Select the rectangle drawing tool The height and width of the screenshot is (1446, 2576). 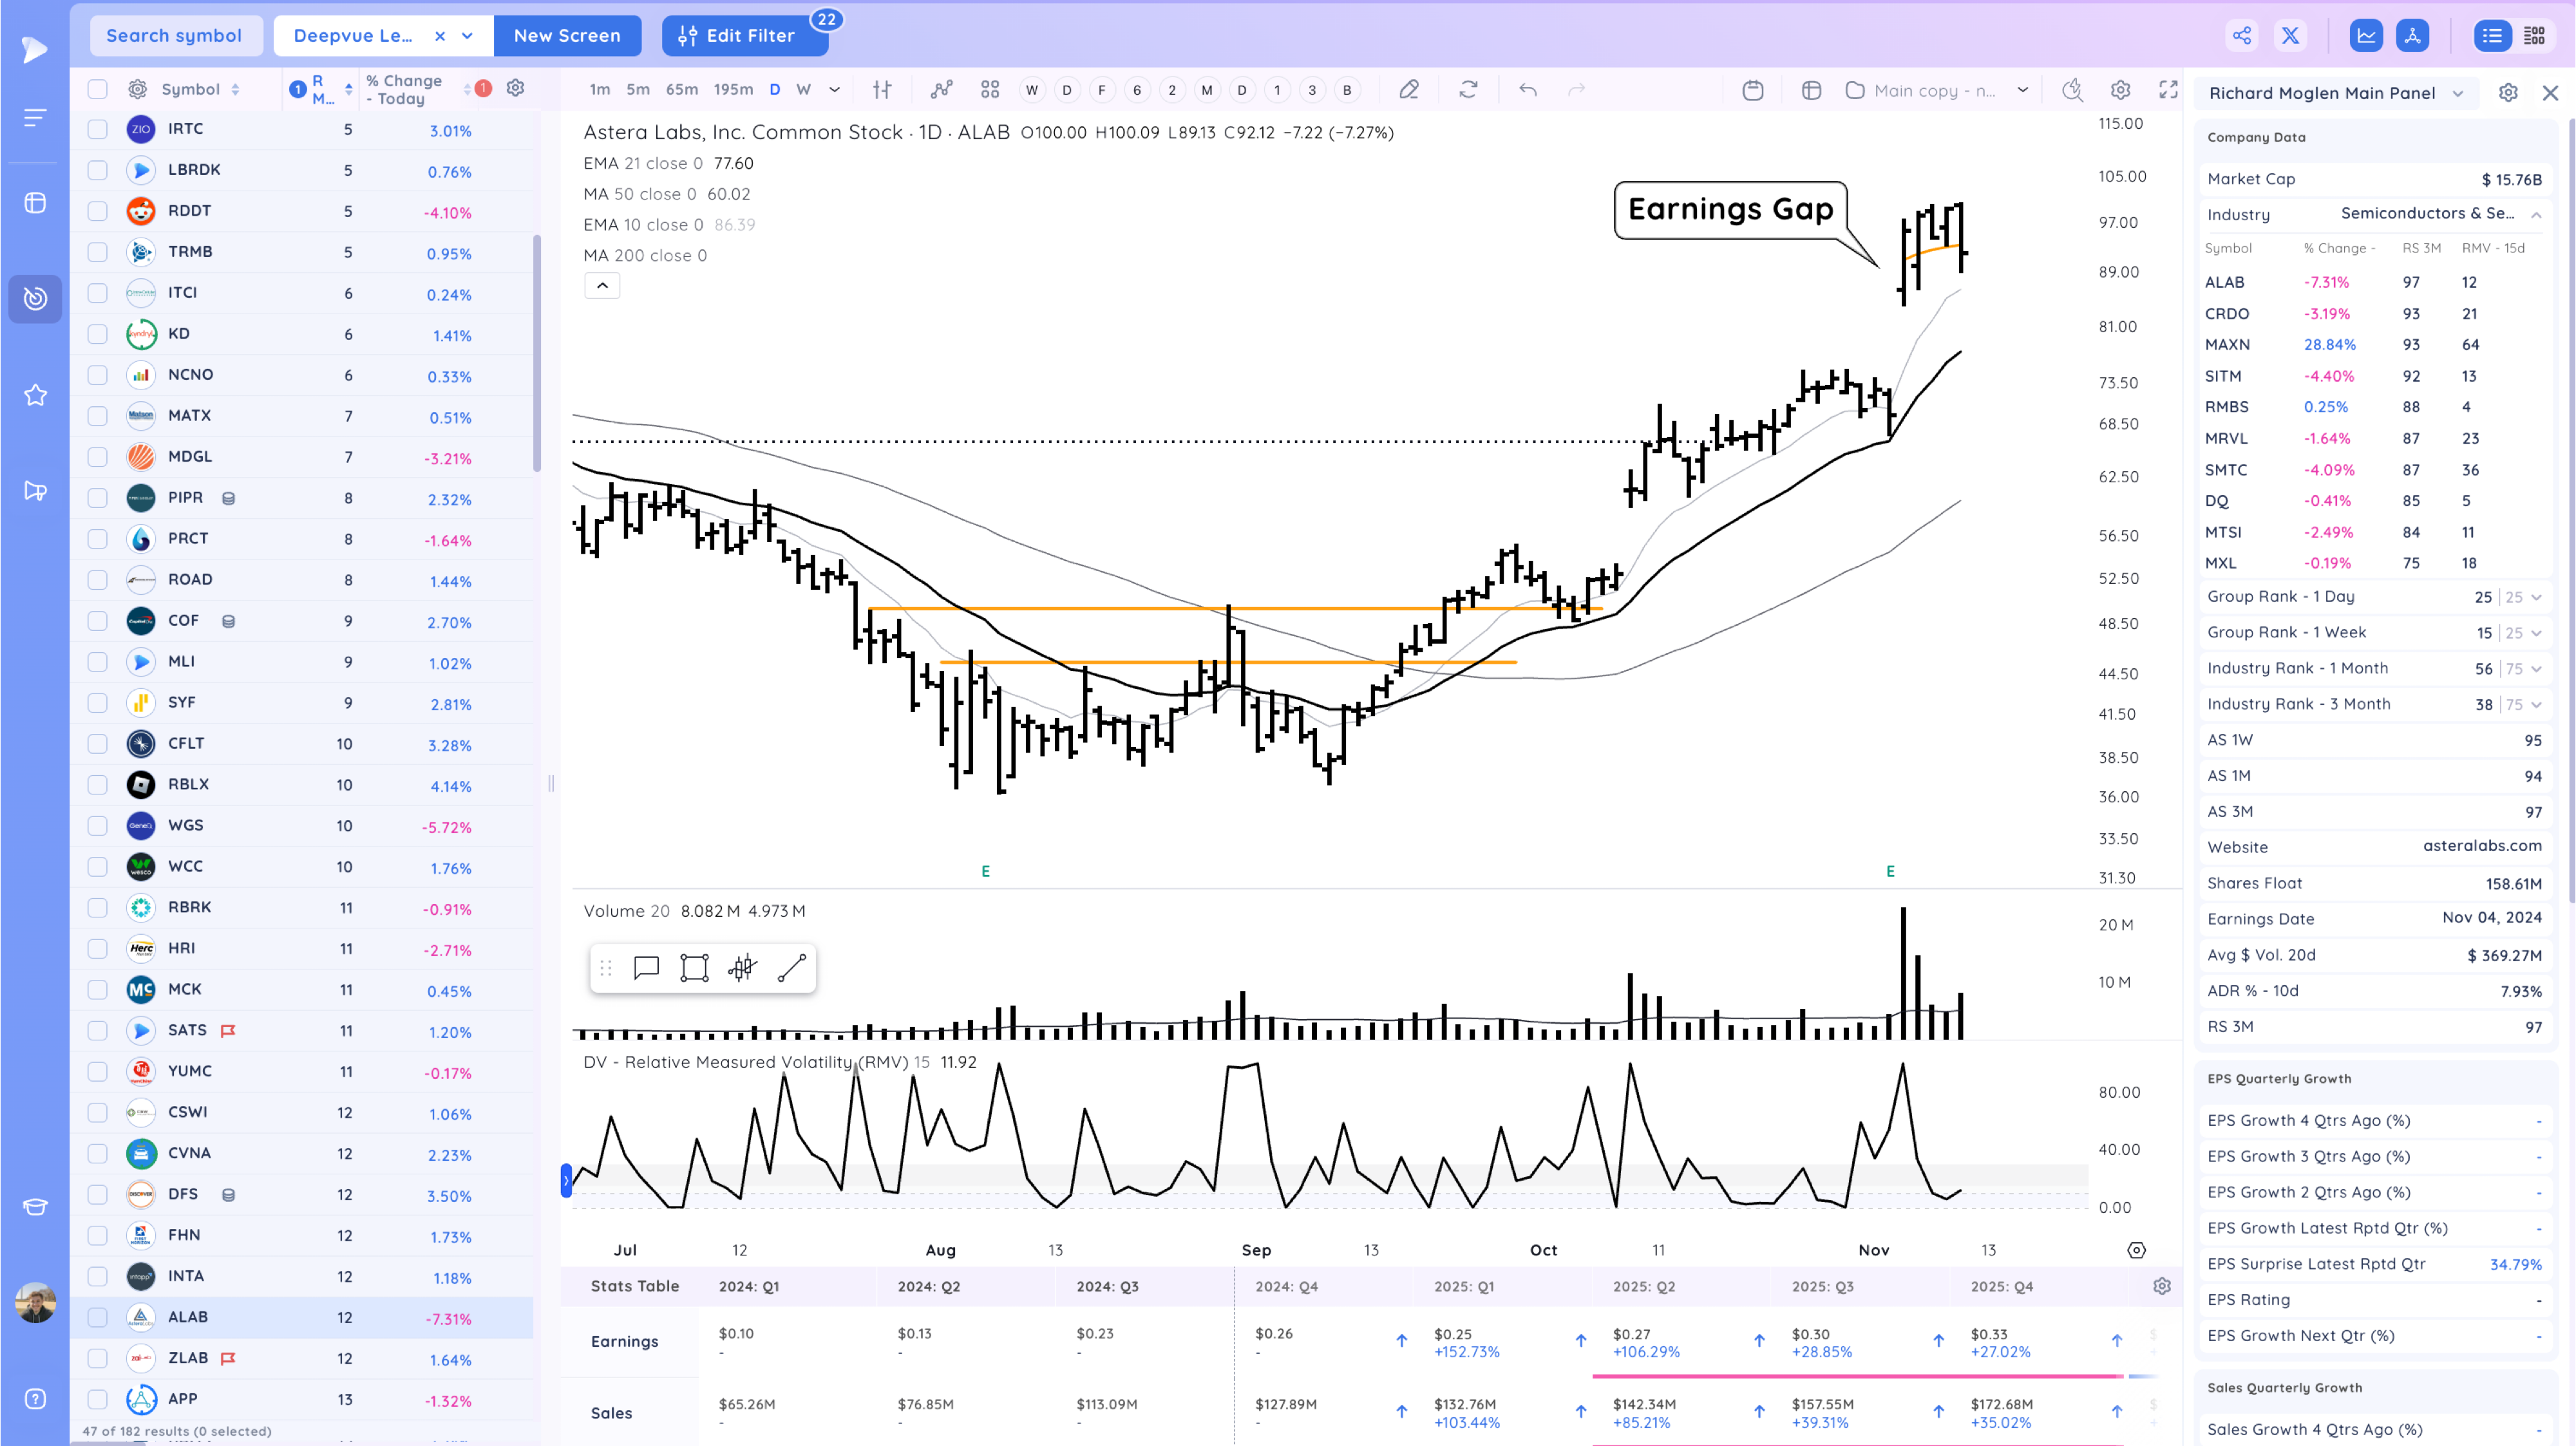[x=694, y=968]
